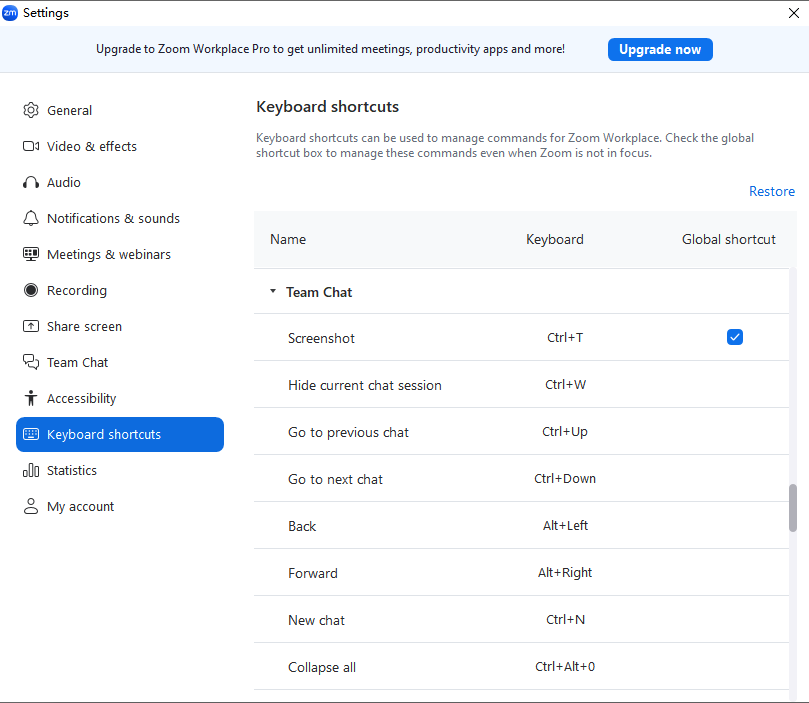Click the Upgrade now button
Screen dimensions: 809x703
click(660, 50)
